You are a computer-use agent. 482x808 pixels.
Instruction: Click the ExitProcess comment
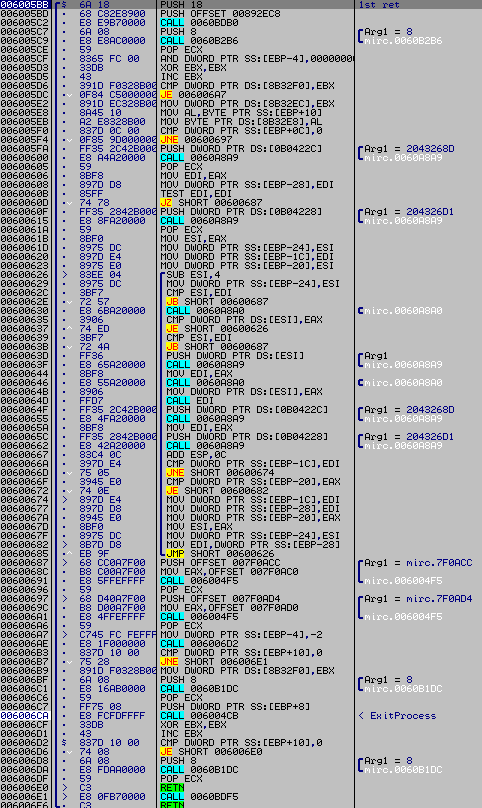pyautogui.click(x=403, y=716)
